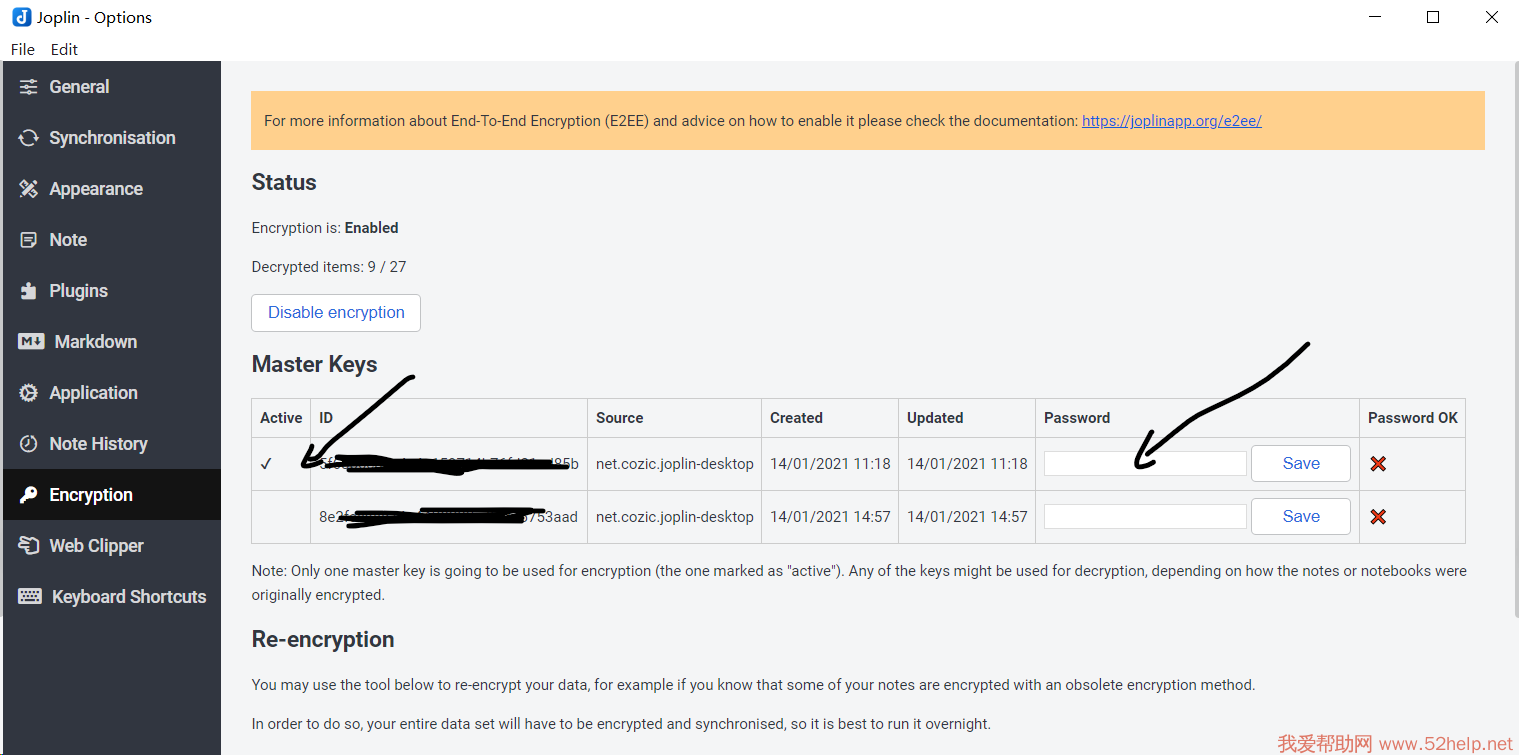Click the Synchronisation sync arrows icon
1519x755 pixels.
29,138
